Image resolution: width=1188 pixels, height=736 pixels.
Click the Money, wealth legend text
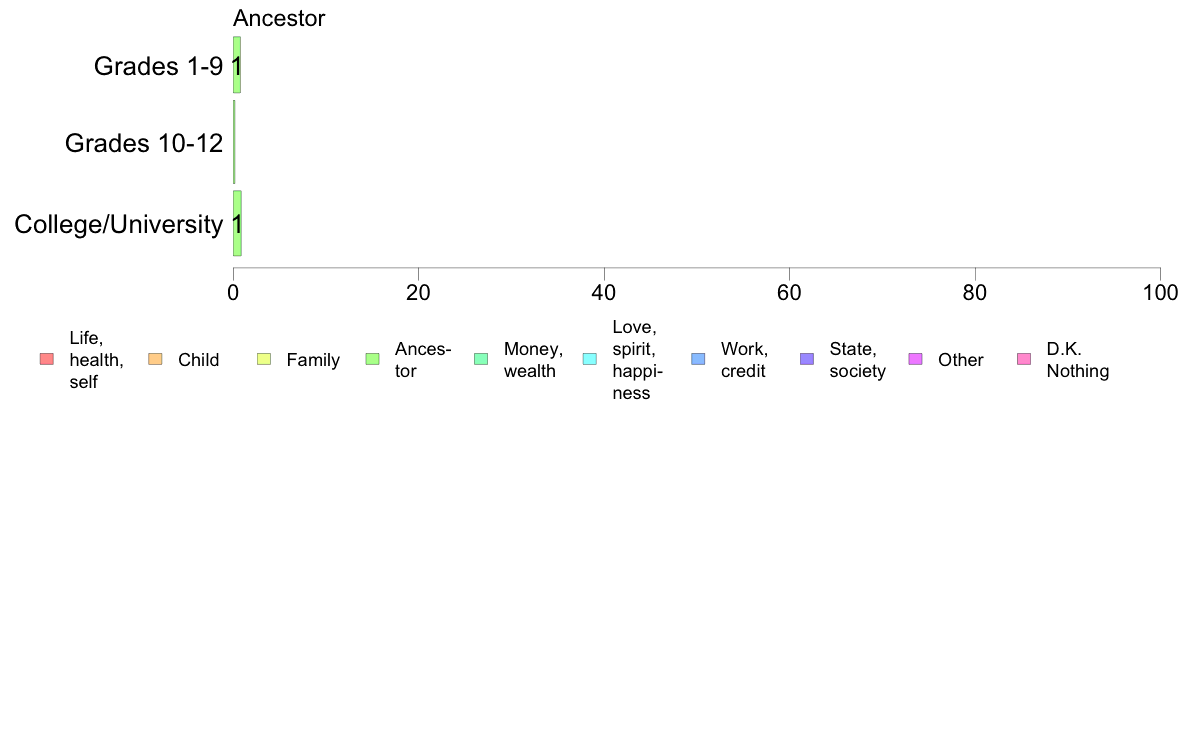(533, 360)
